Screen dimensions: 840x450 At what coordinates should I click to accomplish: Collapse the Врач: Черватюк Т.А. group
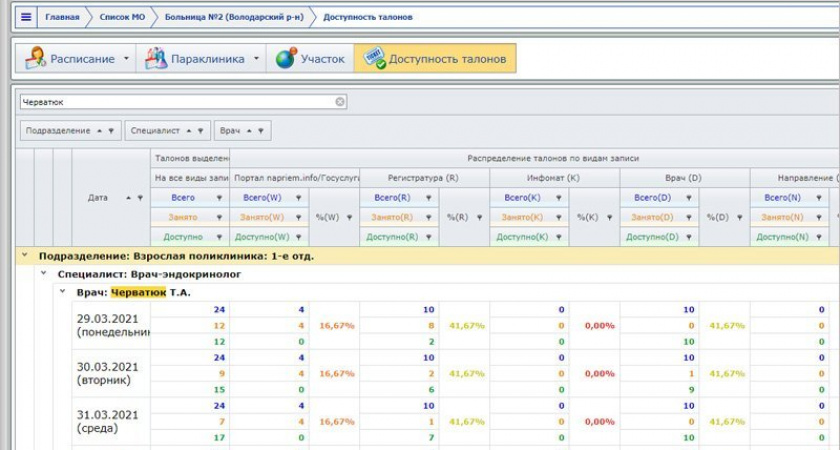[x=62, y=292]
